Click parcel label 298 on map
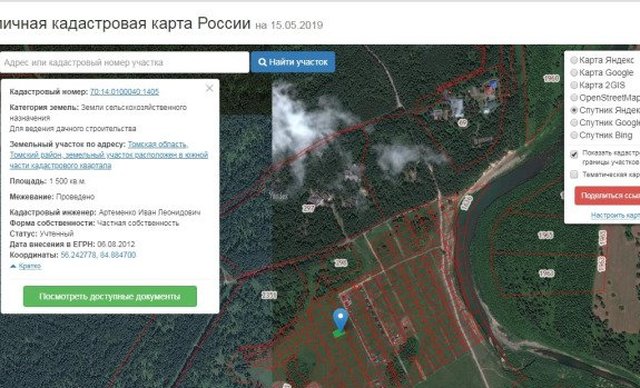This screenshot has height=388, width=640. pos(341,263)
